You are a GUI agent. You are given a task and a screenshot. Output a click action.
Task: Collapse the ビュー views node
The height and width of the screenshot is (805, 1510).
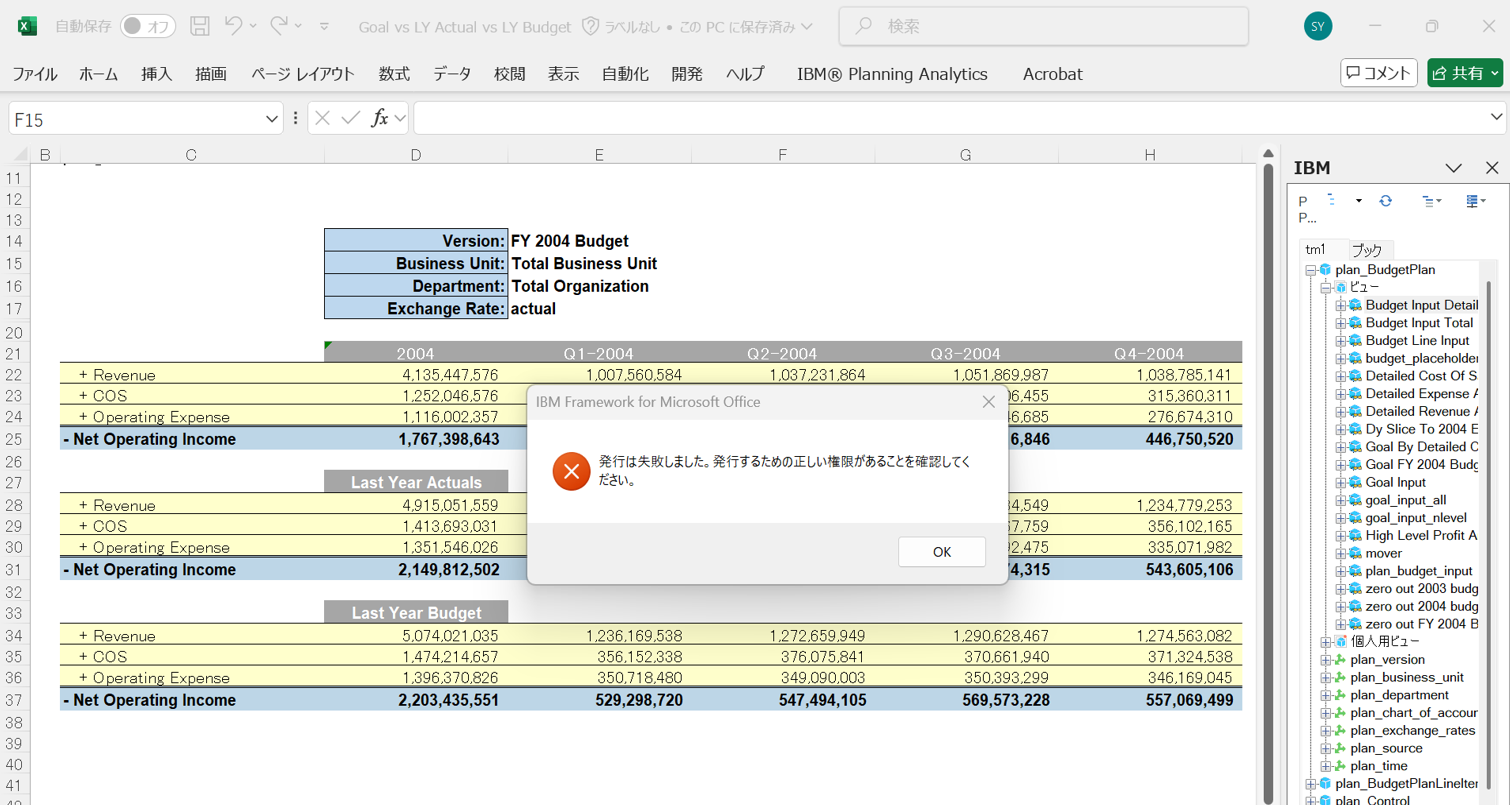point(1326,287)
